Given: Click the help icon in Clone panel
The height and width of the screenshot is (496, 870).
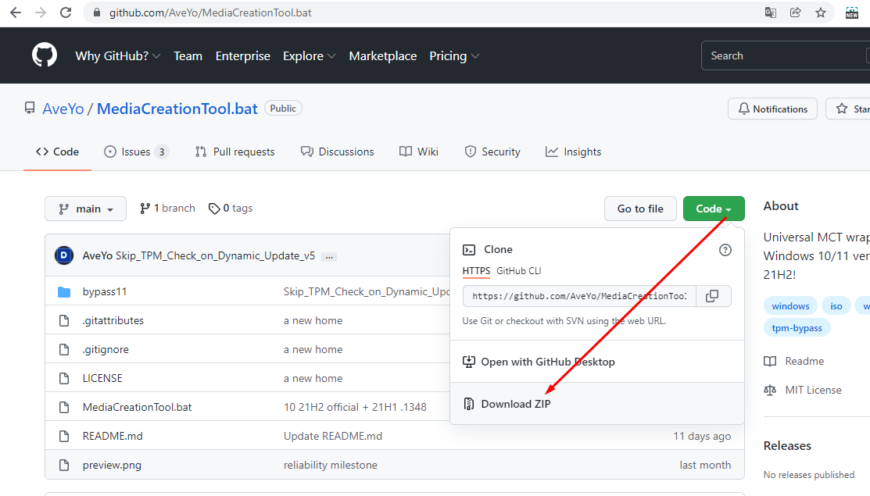Looking at the screenshot, I should click(725, 250).
